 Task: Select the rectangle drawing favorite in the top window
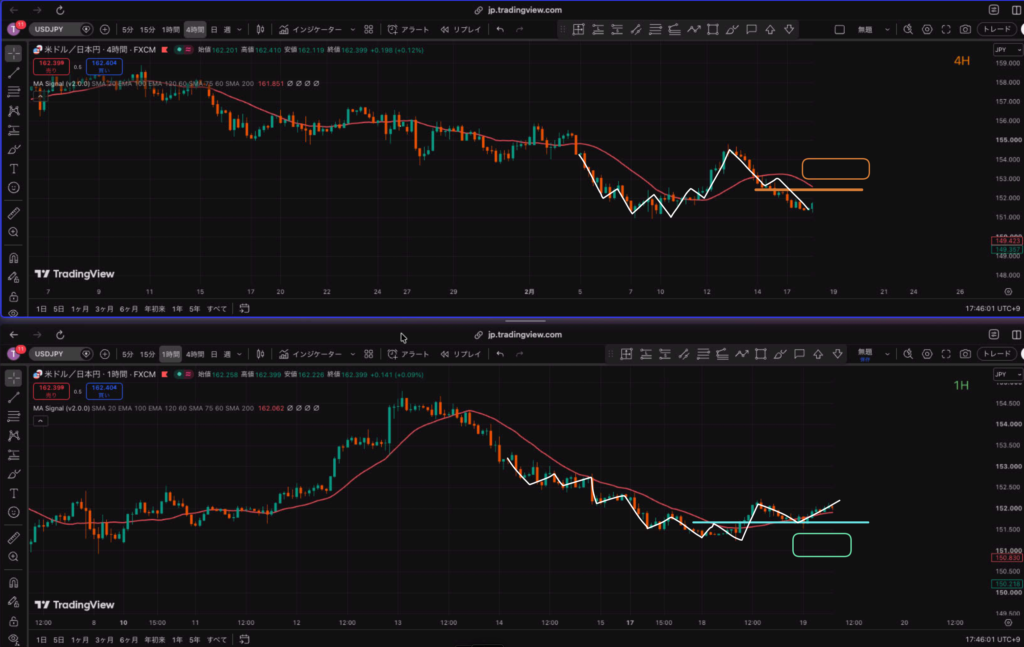point(712,29)
